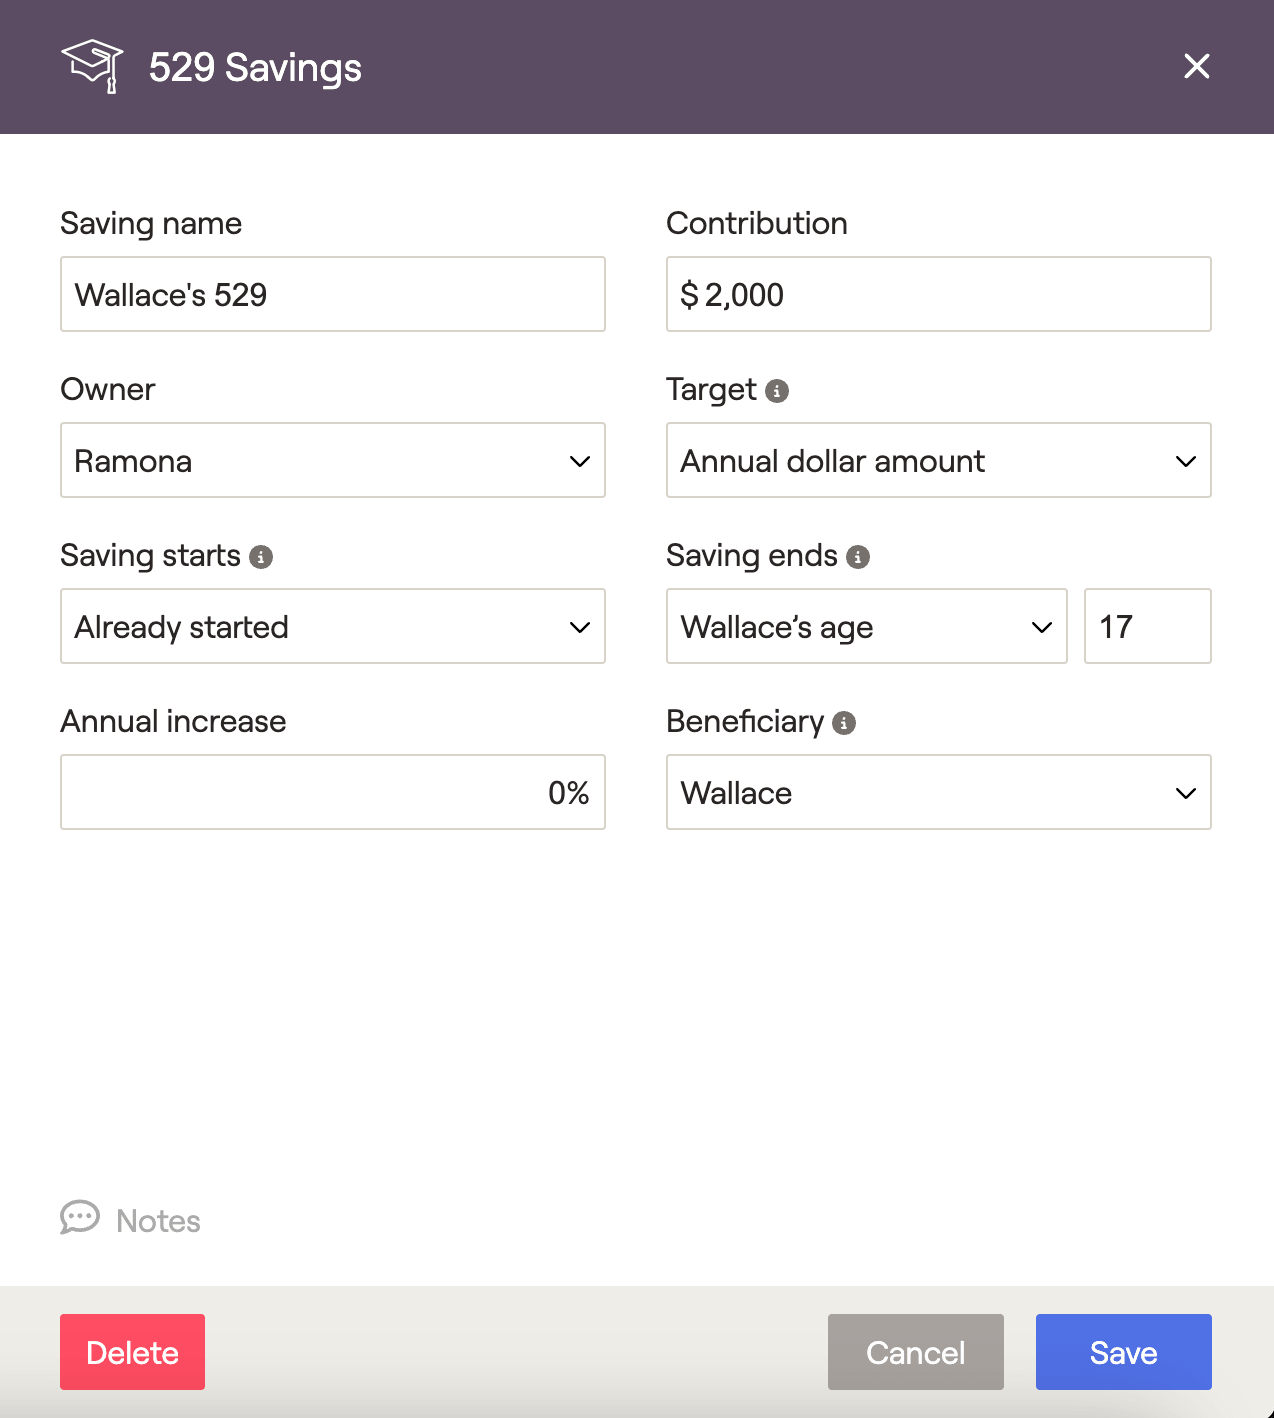Click the Saving ends age field 17
Viewport: 1274px width, 1418px height.
coord(1148,626)
